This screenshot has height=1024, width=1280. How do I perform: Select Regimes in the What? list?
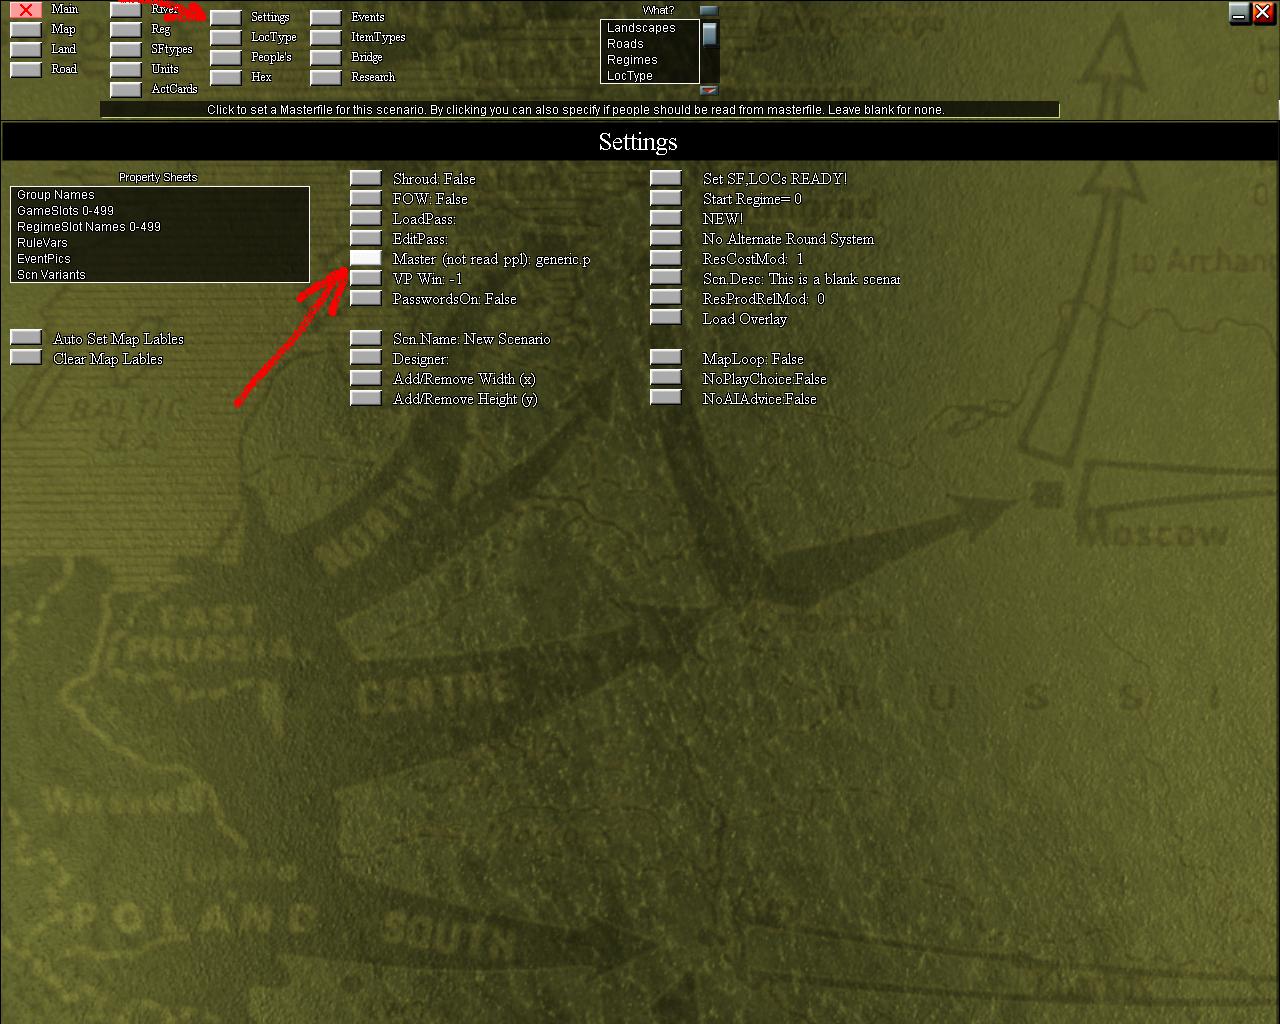pos(650,60)
